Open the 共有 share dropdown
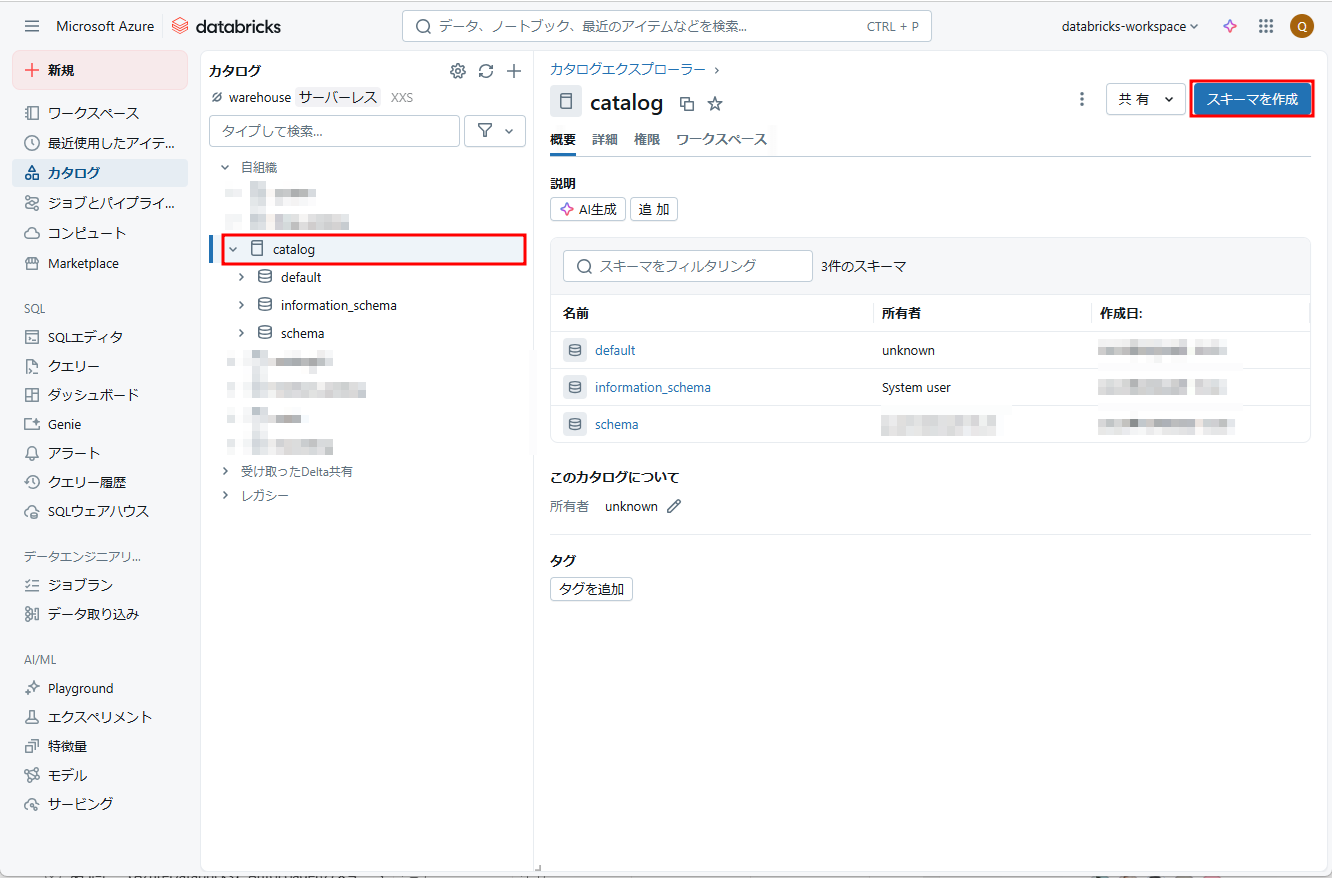This screenshot has height=878, width=1332. 1145,99
